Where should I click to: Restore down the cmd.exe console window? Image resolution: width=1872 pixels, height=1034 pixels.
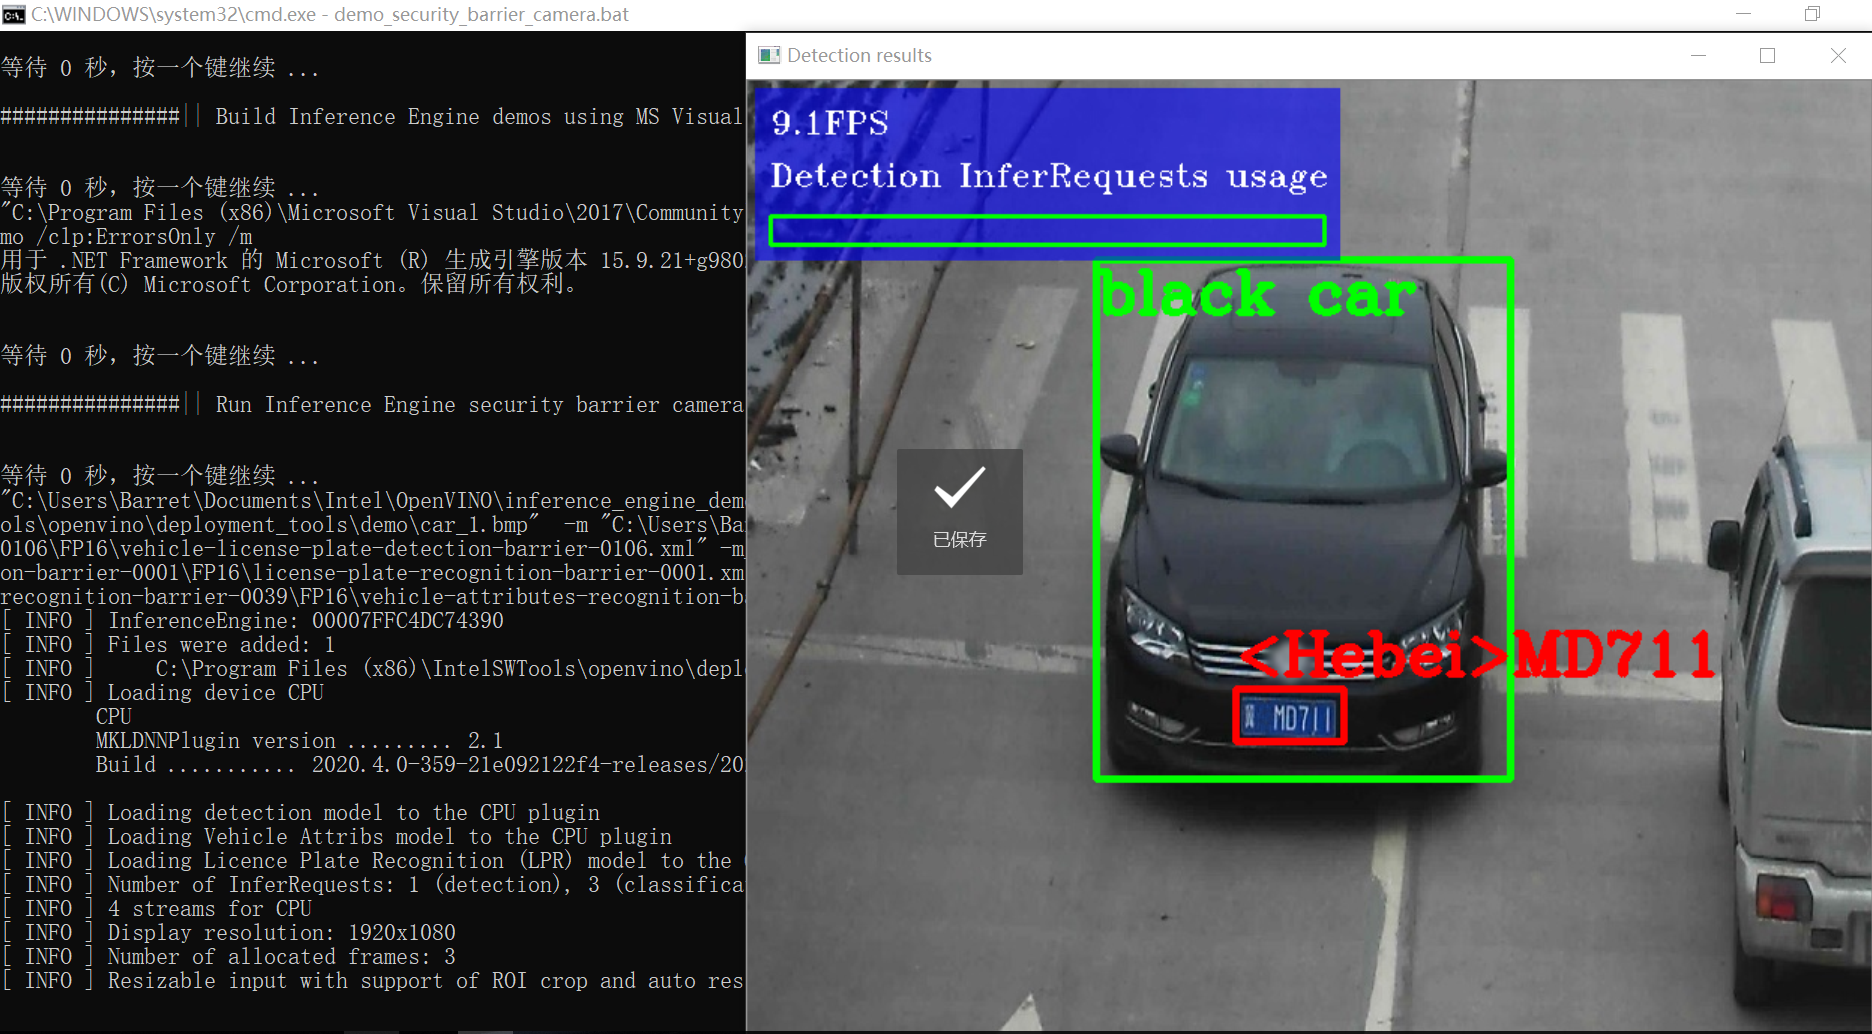click(1812, 14)
